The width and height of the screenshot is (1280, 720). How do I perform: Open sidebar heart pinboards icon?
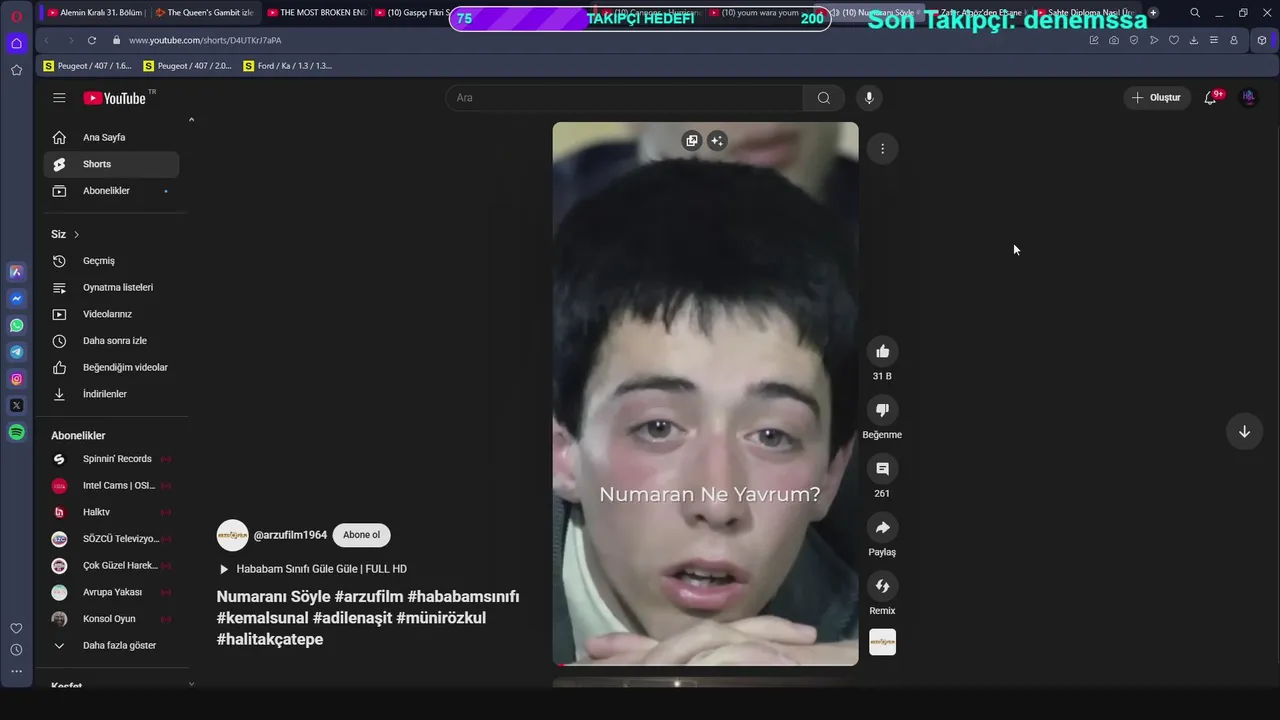click(16, 628)
